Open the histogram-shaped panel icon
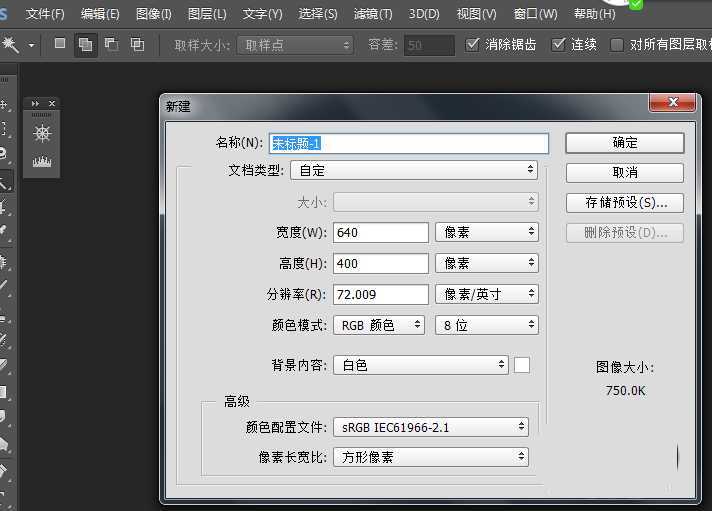 coord(42,161)
